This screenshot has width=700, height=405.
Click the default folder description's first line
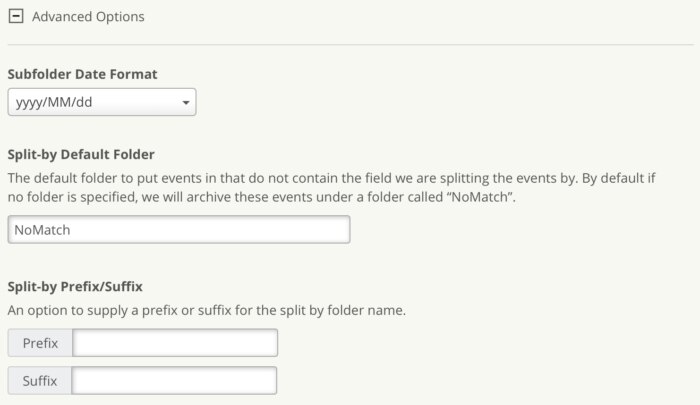coord(330,178)
